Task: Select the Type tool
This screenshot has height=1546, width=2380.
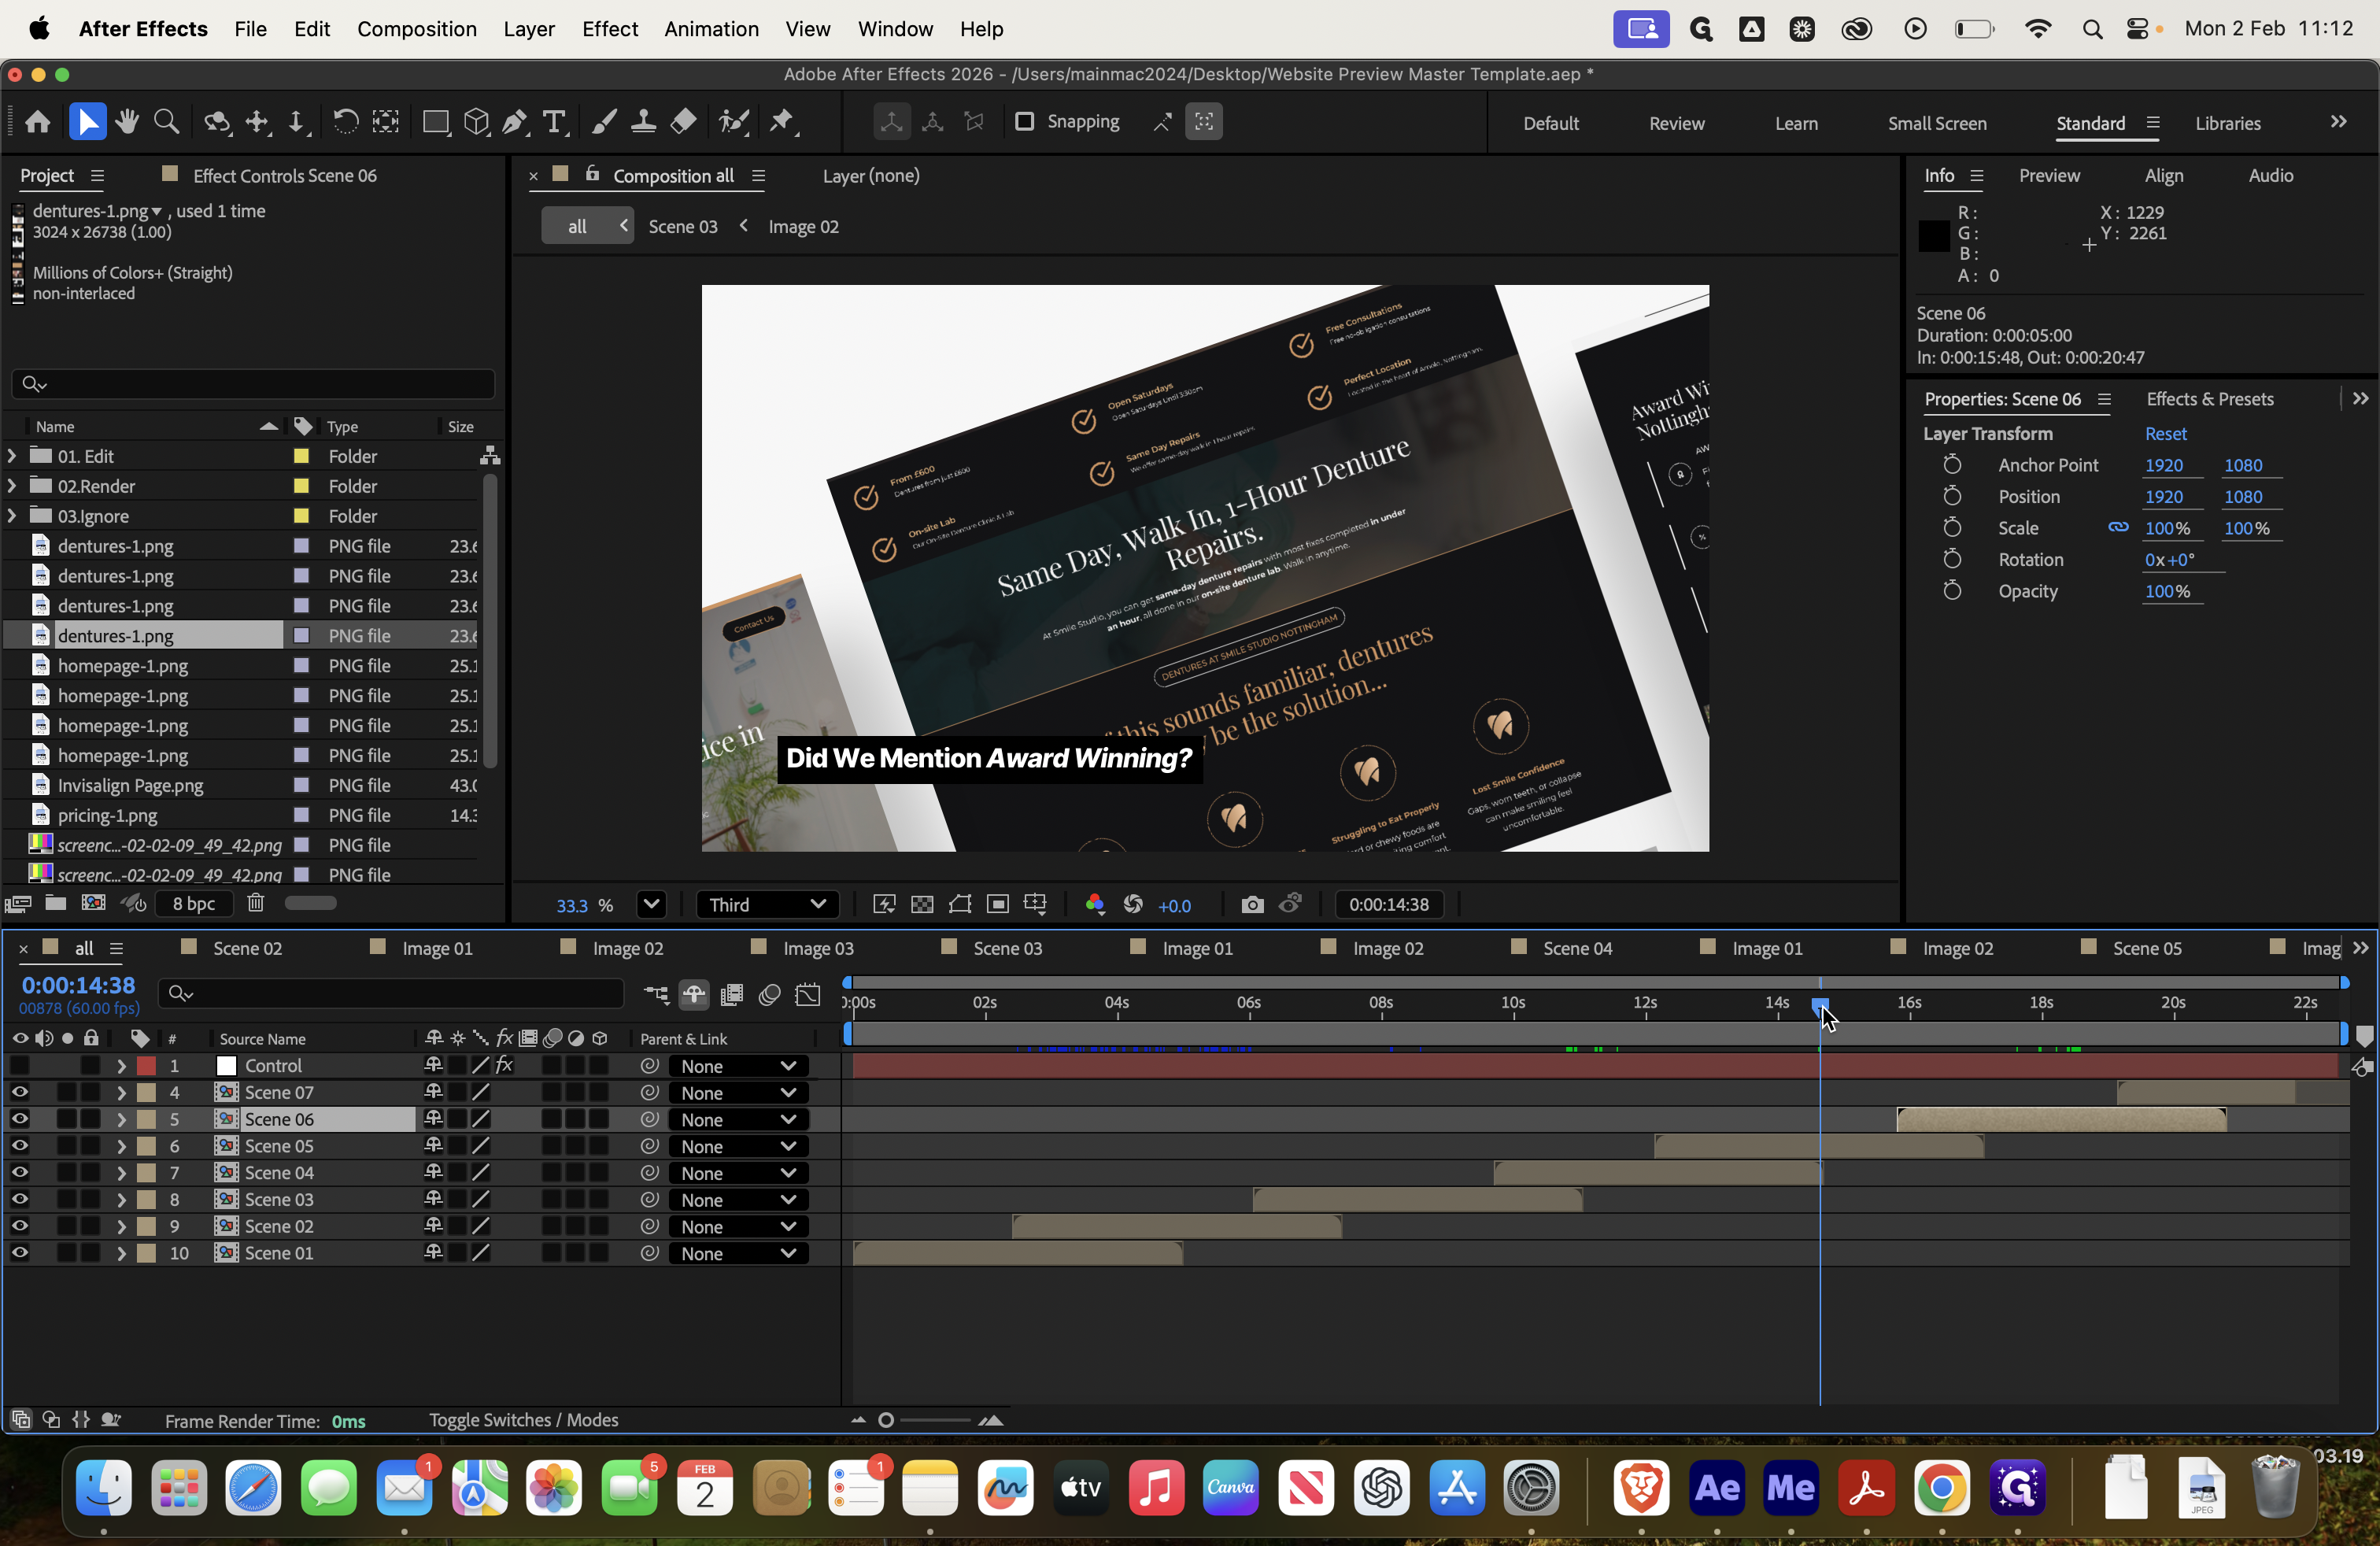Action: (554, 122)
